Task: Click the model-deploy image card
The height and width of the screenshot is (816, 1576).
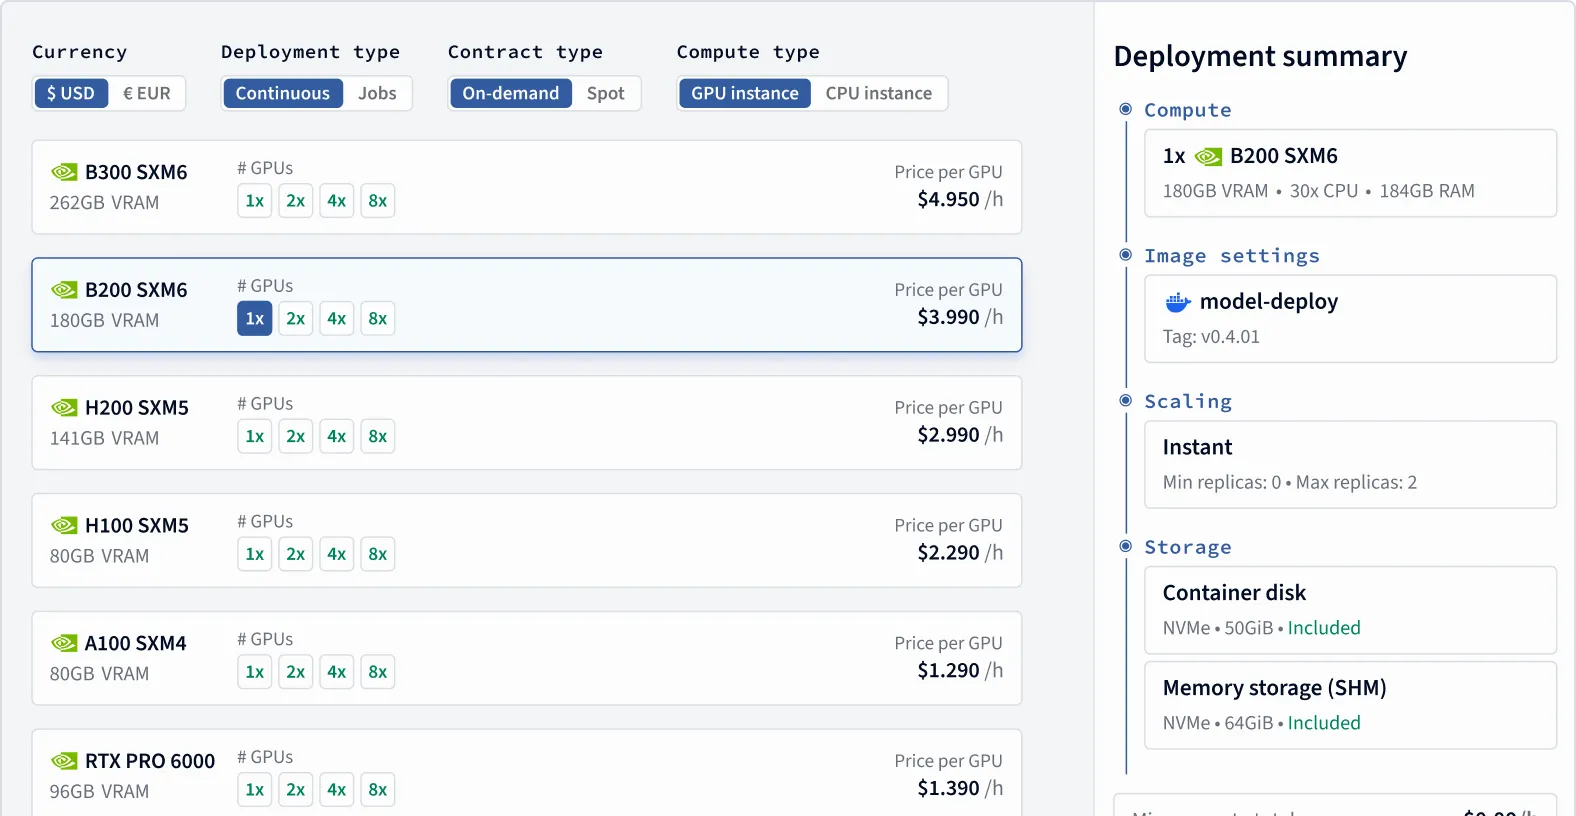Action: tap(1351, 319)
